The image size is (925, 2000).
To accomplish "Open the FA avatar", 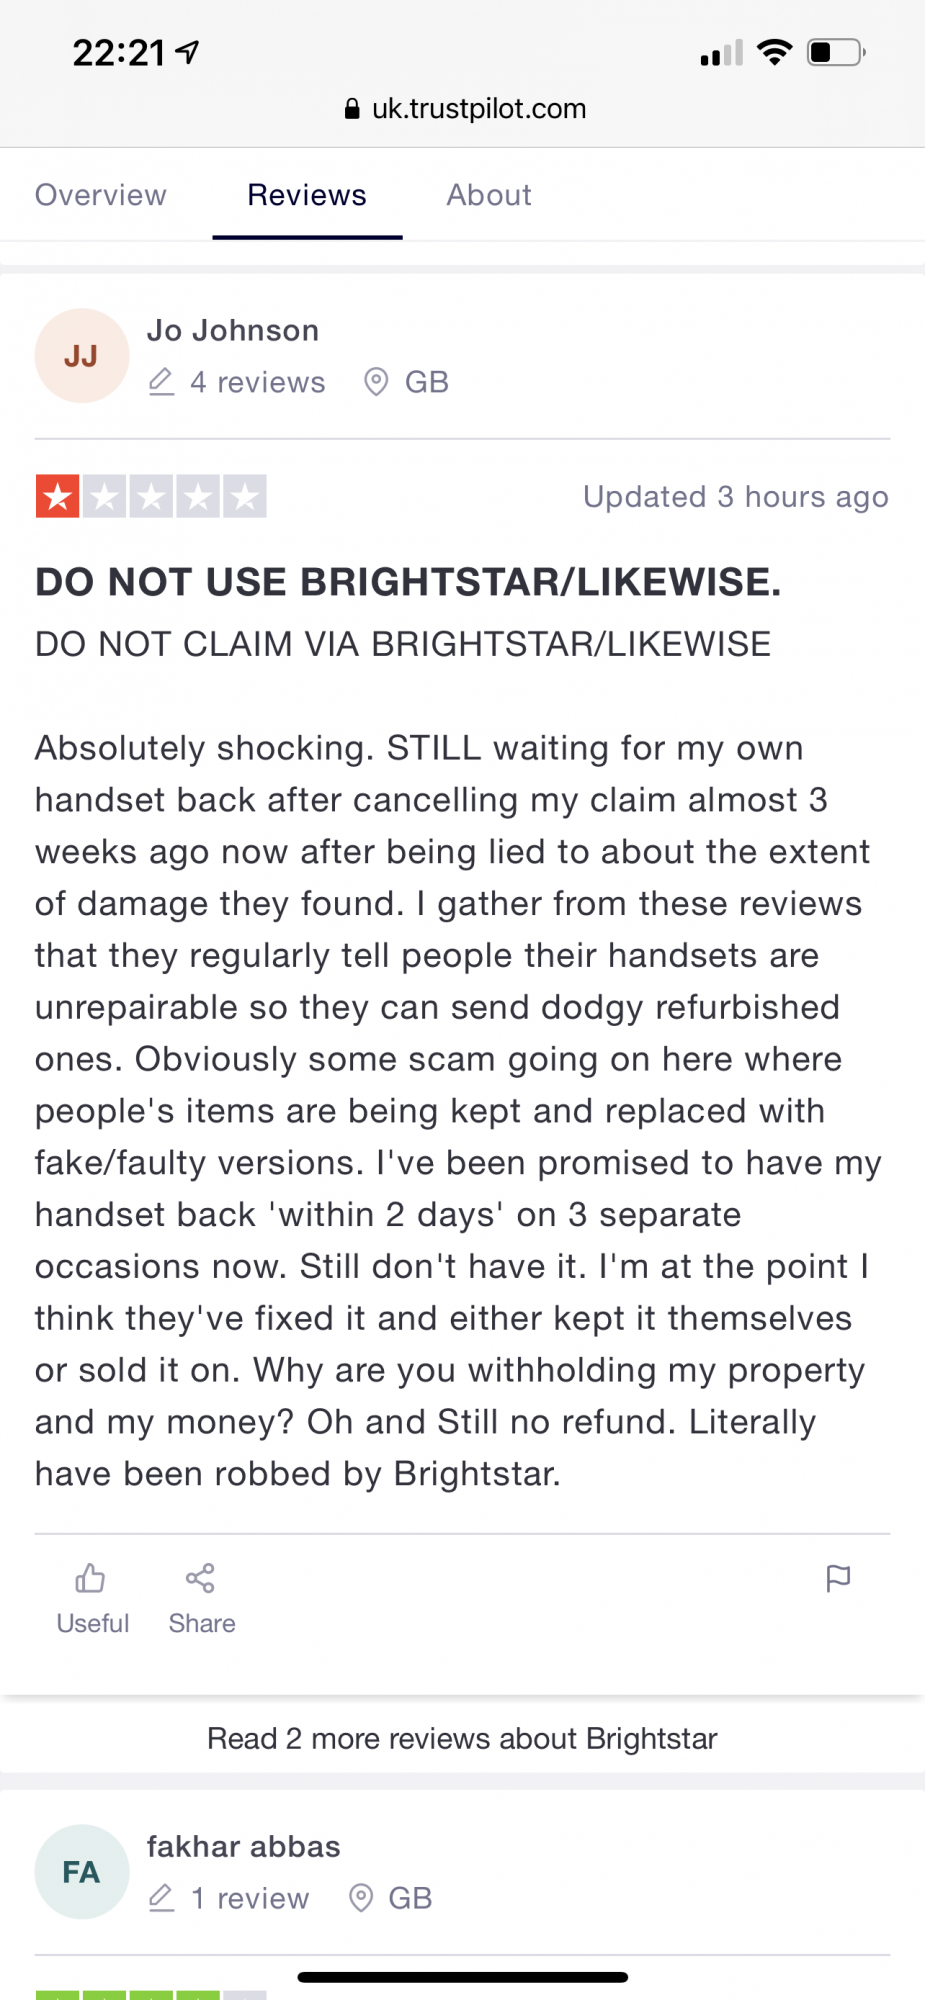I will point(82,1872).
